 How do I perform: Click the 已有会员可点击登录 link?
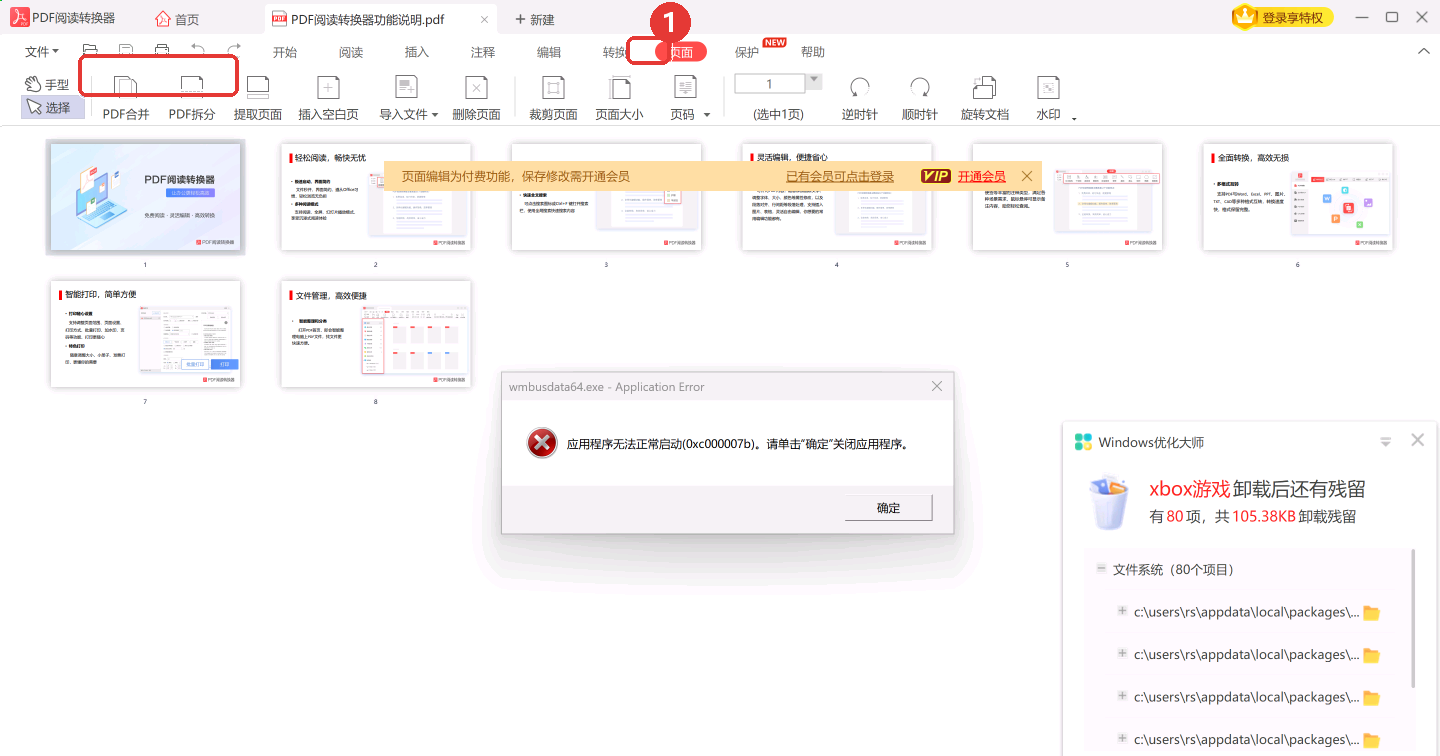(840, 176)
